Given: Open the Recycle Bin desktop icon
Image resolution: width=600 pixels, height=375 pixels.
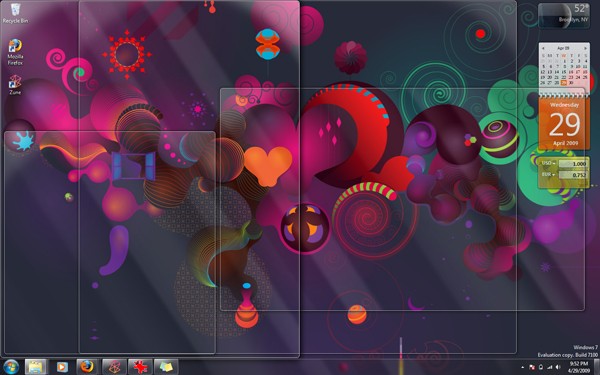Looking at the screenshot, I should 15,13.
